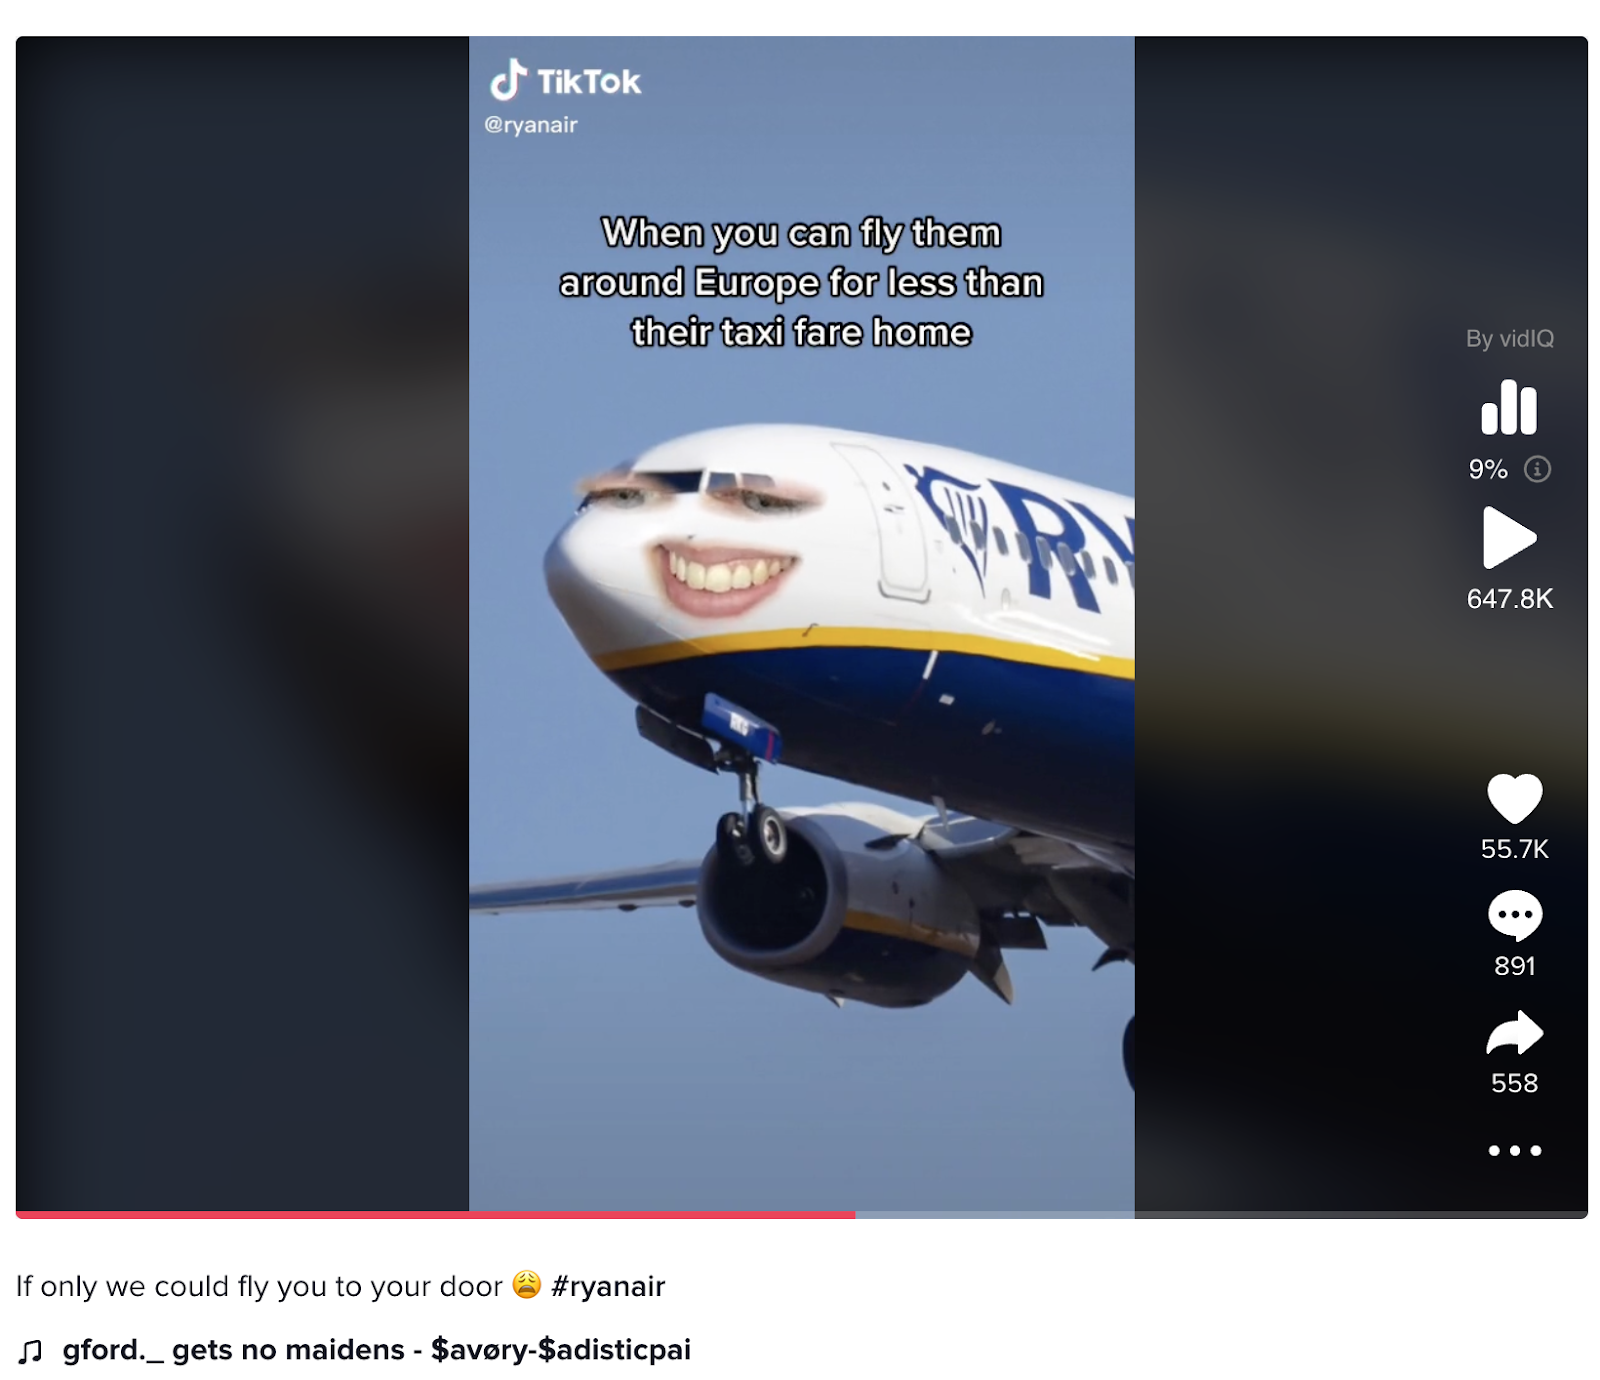Click the video caption overlay text

pos(801,282)
